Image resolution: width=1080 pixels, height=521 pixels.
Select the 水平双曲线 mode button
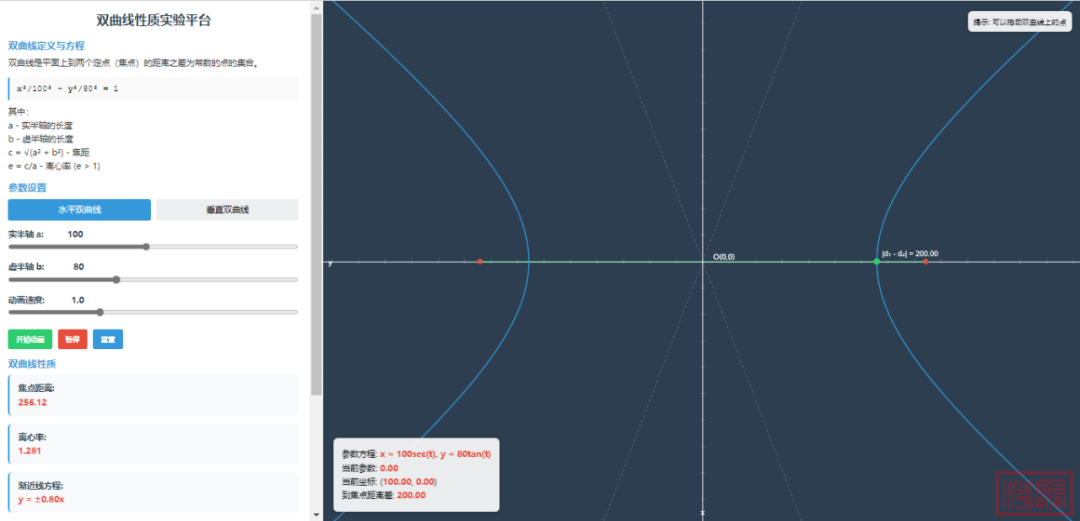click(79, 210)
